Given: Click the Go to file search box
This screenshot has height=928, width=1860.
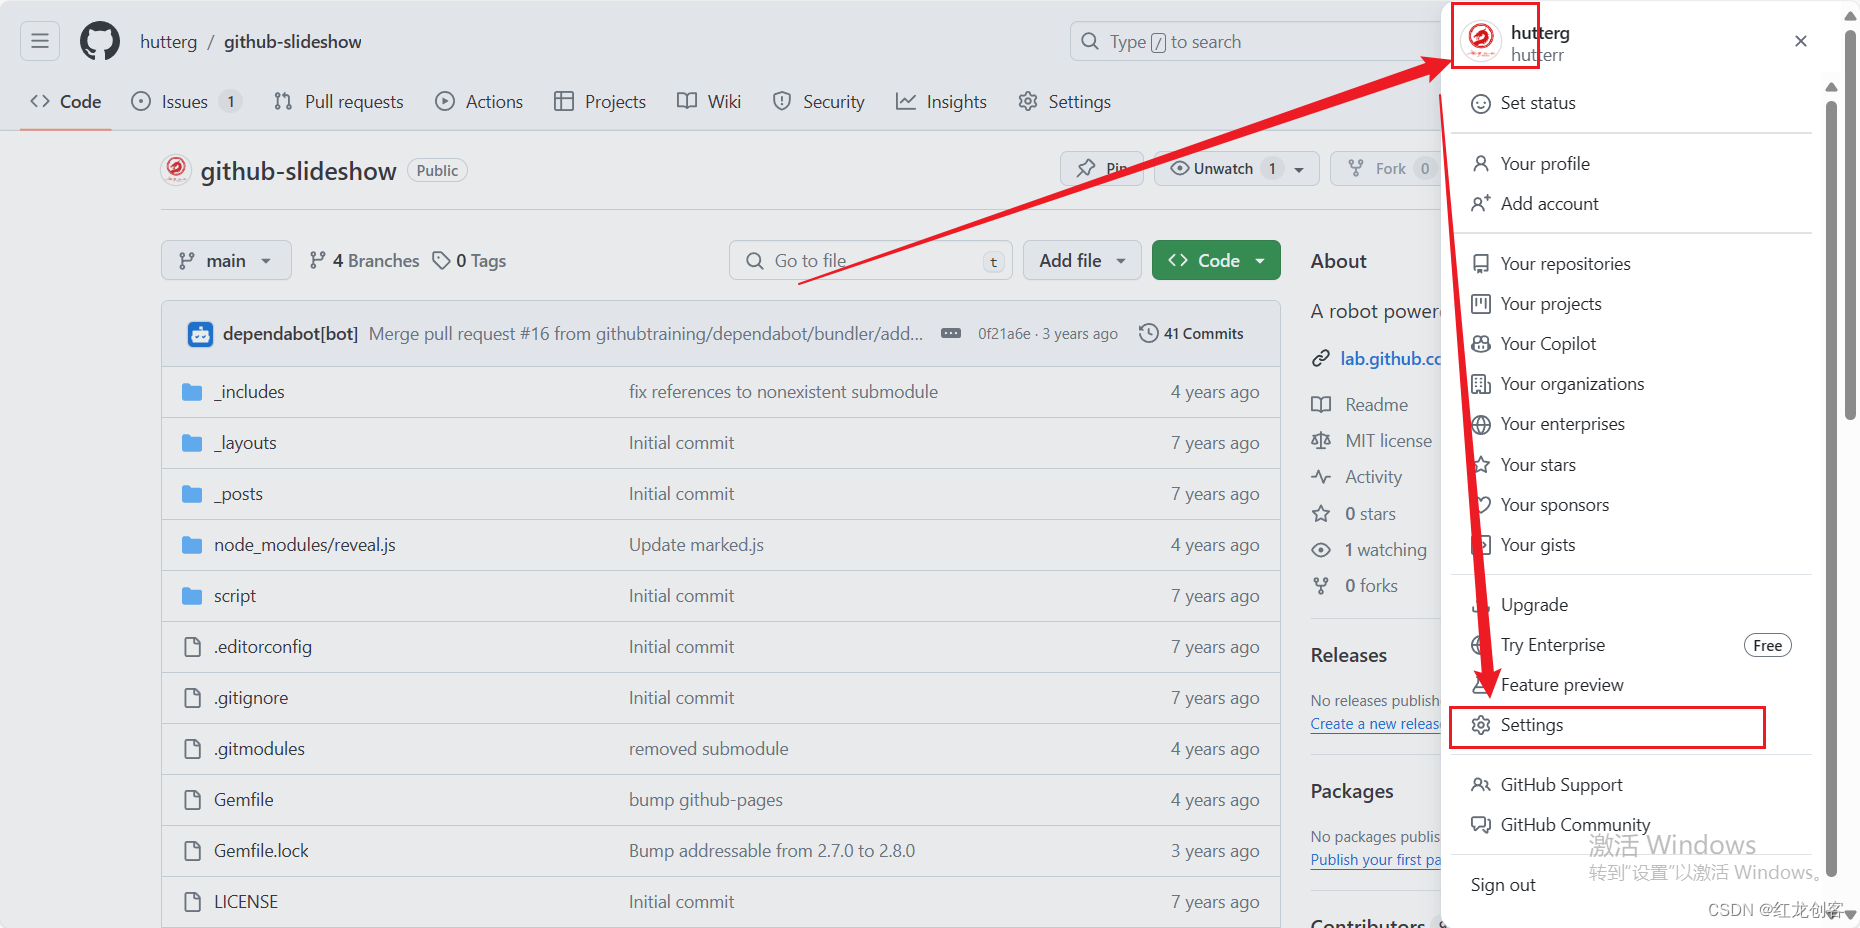Looking at the screenshot, I should (x=871, y=261).
